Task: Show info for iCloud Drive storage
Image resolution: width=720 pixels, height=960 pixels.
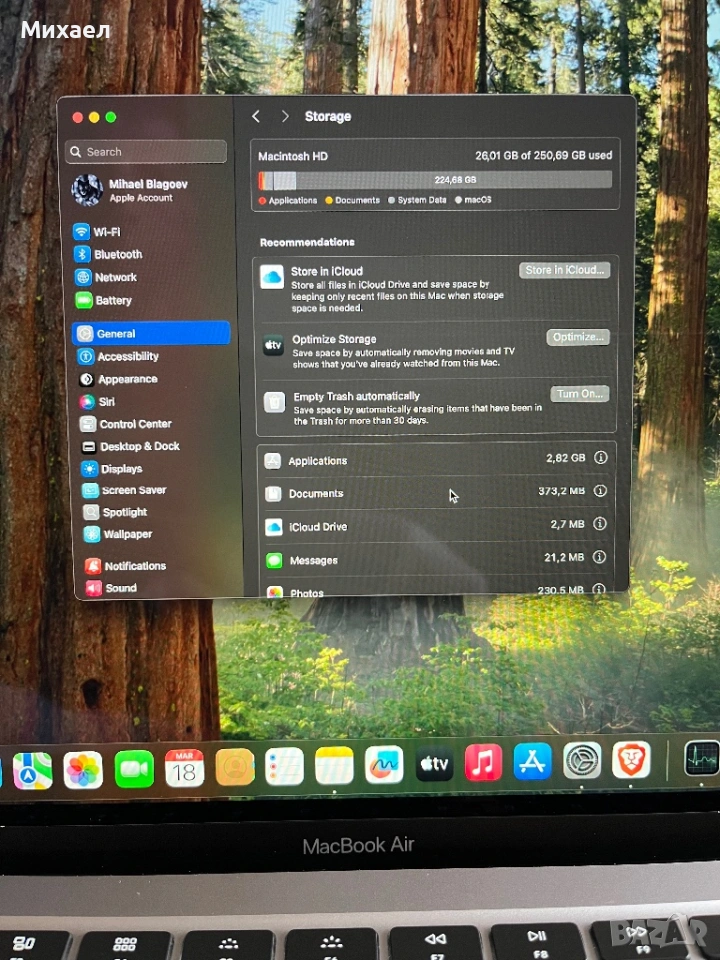Action: (600, 523)
